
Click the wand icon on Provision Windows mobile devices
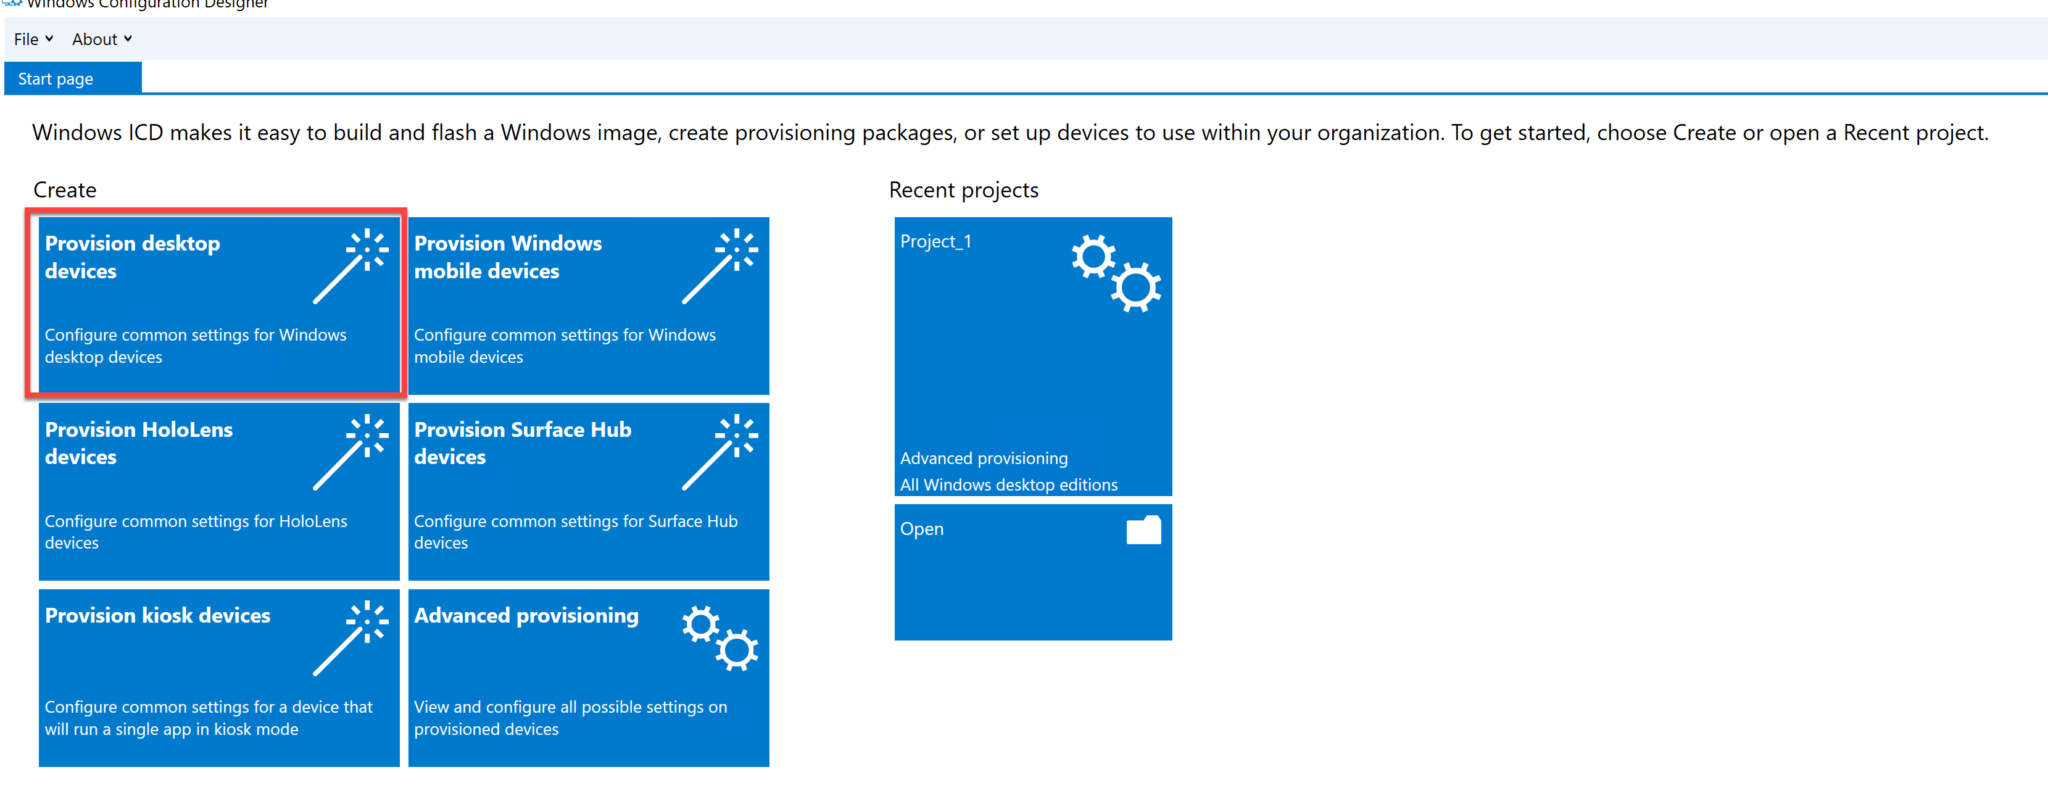pyautogui.click(x=732, y=262)
